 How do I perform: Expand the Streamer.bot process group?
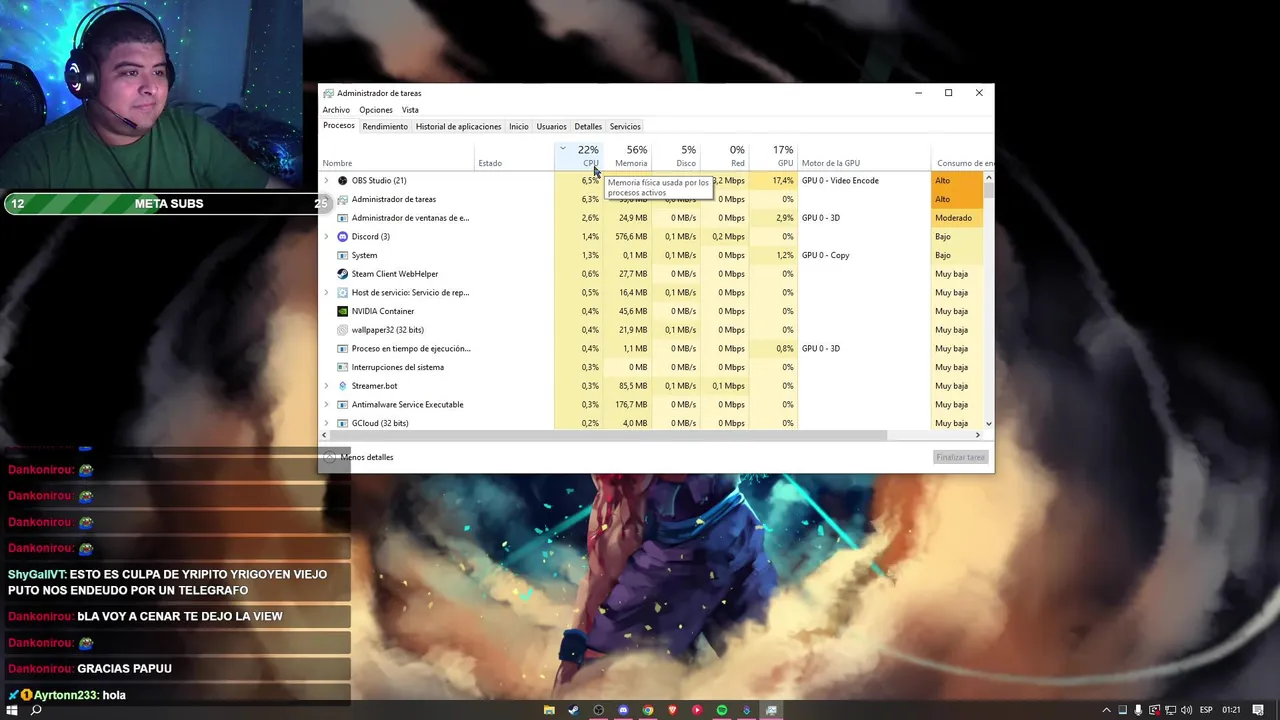pos(326,386)
